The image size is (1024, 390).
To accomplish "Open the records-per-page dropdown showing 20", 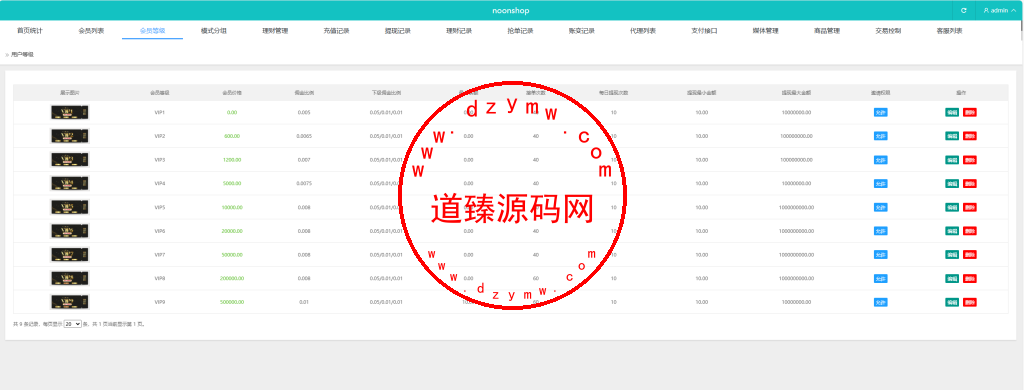I will (x=72, y=323).
